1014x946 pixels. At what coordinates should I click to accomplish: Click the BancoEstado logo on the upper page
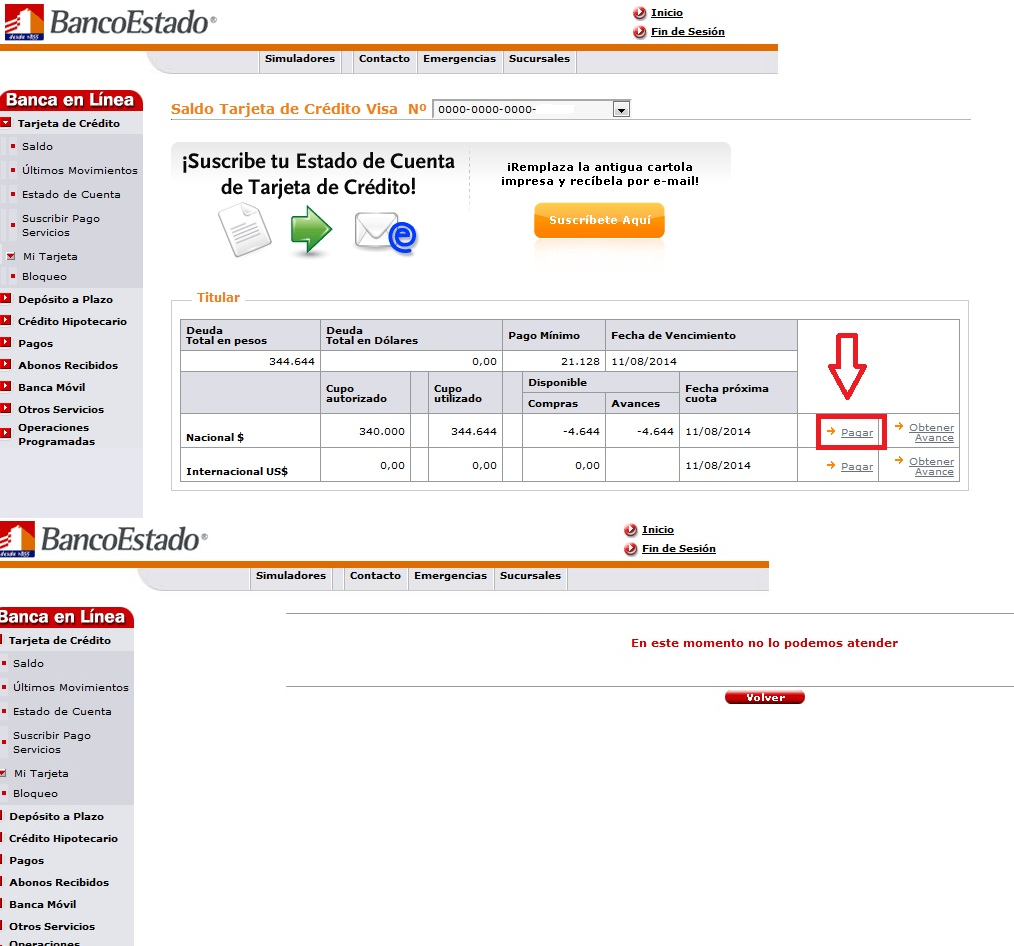click(x=110, y=22)
